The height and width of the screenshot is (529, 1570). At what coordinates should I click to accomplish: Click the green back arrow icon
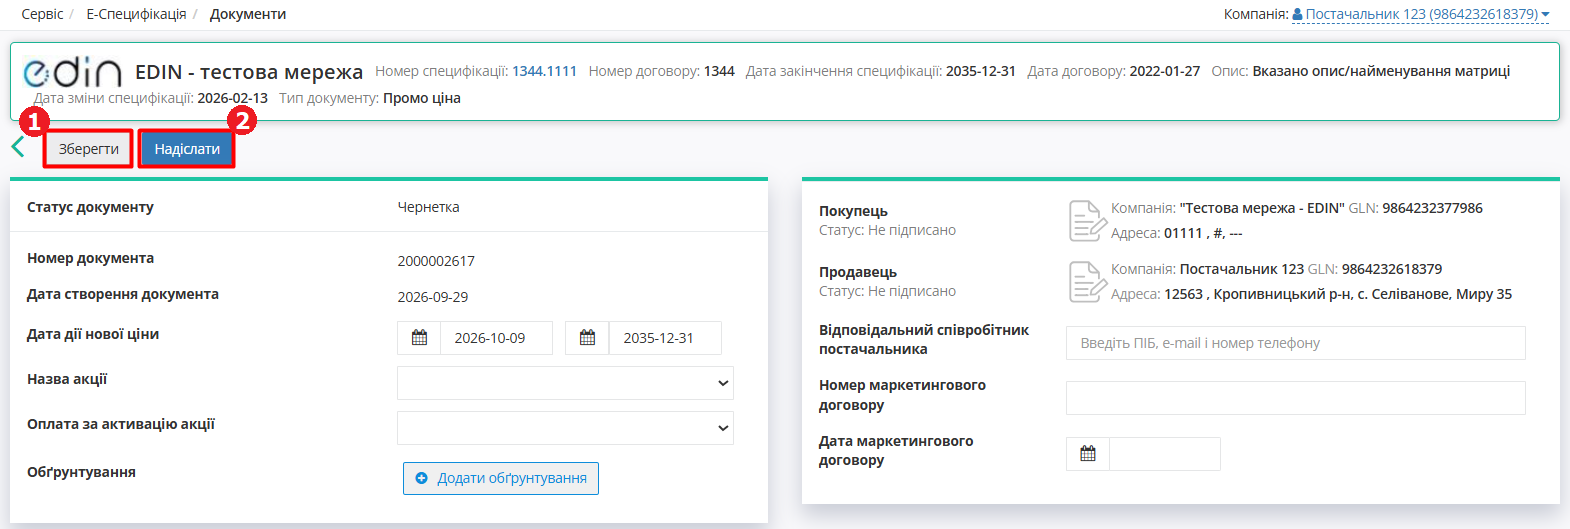(17, 148)
